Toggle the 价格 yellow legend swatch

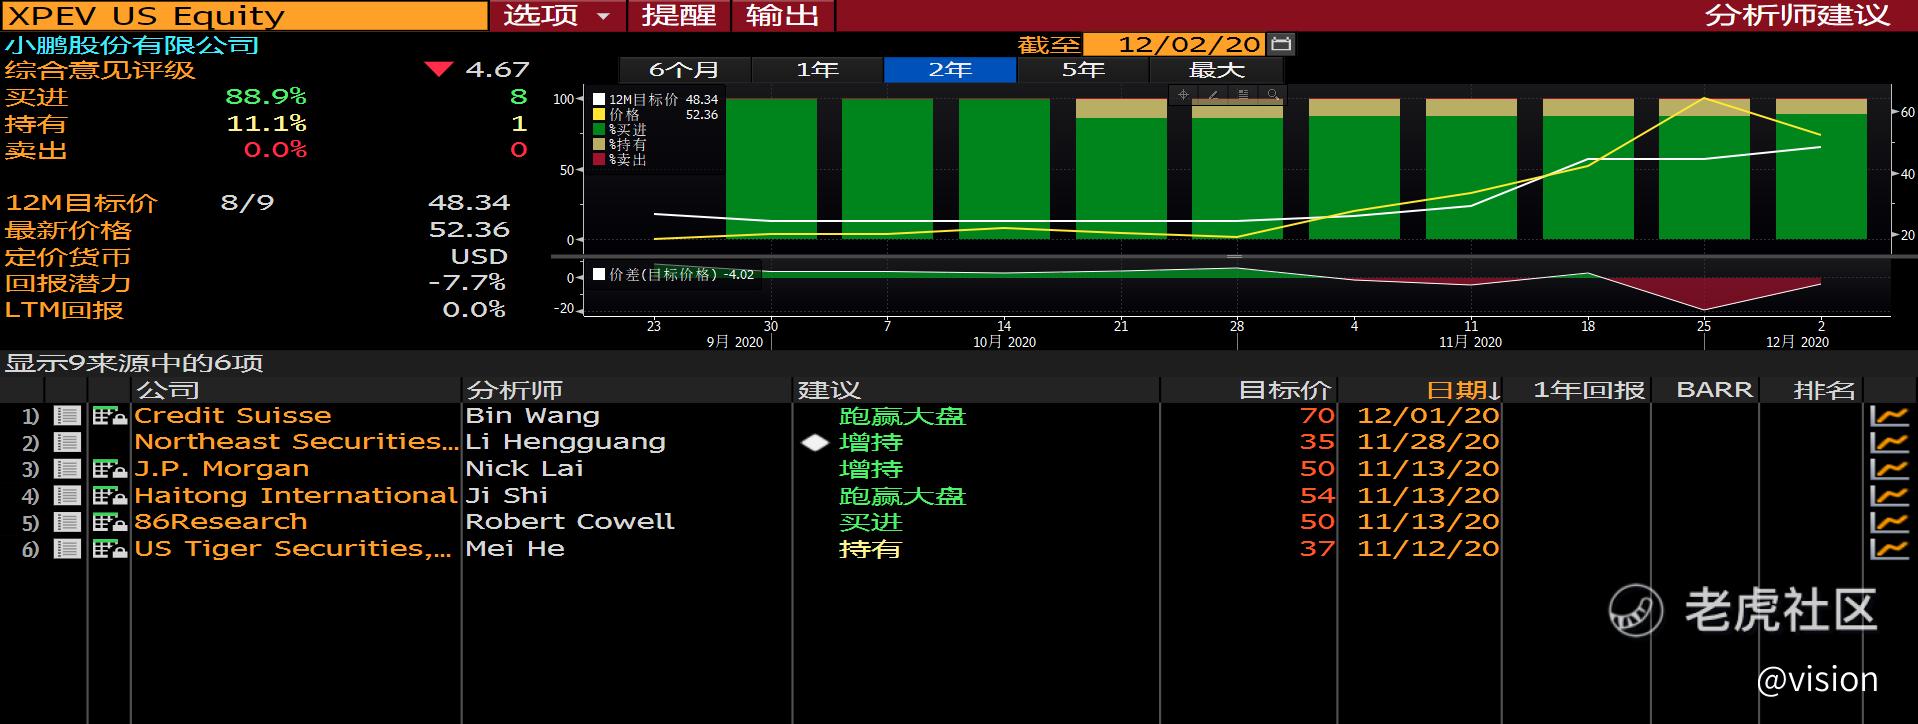point(599,114)
